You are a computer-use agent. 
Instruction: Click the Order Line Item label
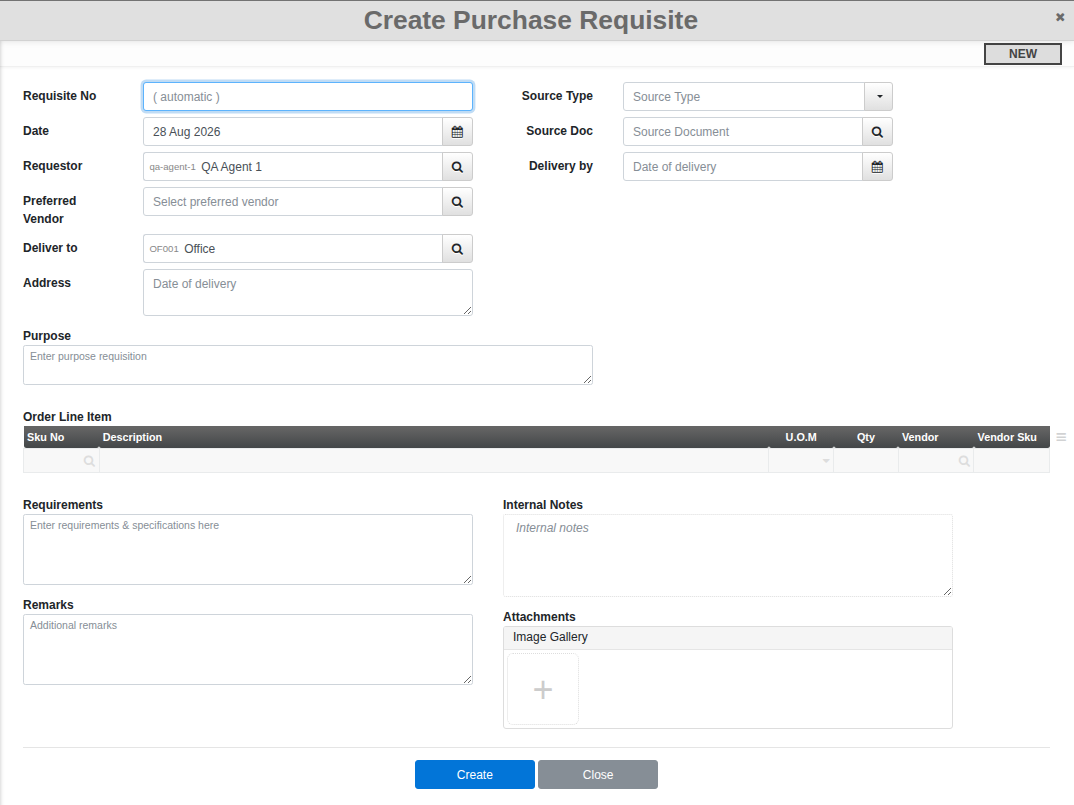coord(67,417)
